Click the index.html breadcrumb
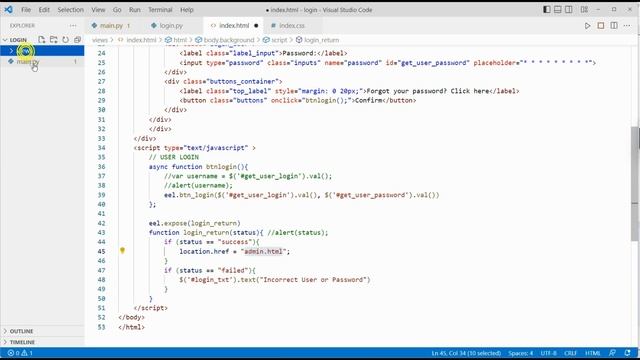Image resolution: width=640 pixels, height=360 pixels. pos(141,40)
